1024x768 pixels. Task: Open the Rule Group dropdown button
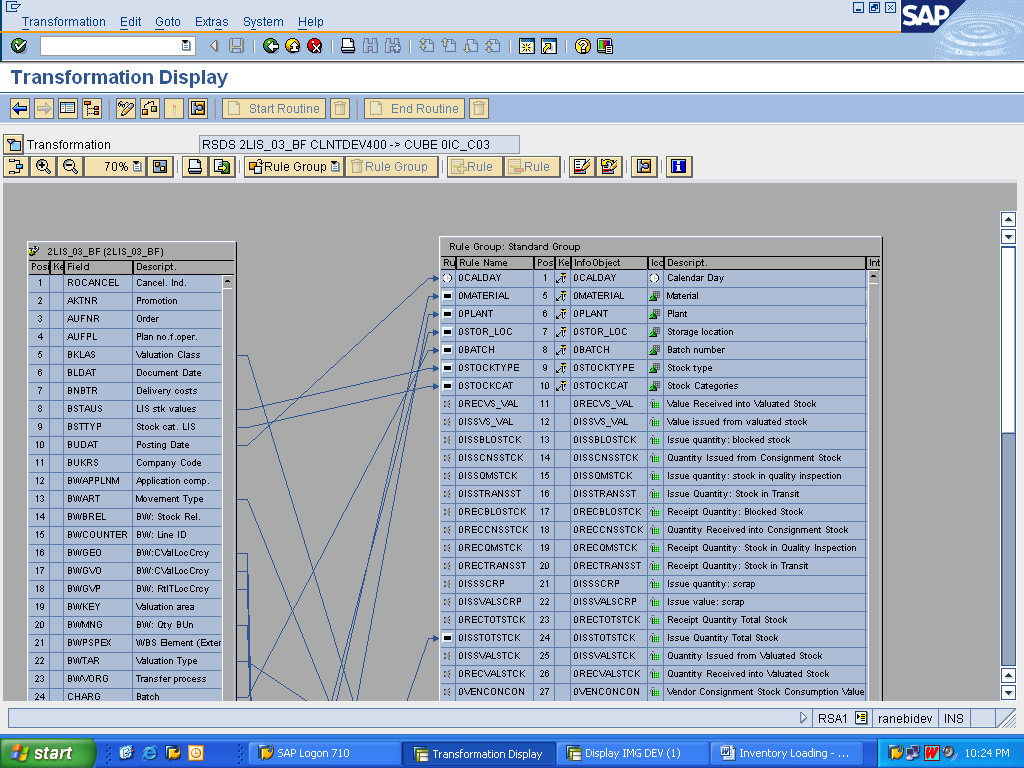pyautogui.click(x=295, y=167)
